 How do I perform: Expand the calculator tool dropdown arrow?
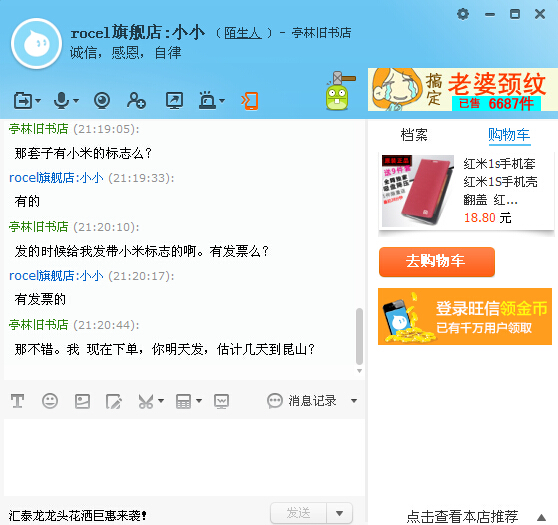pos(199,401)
